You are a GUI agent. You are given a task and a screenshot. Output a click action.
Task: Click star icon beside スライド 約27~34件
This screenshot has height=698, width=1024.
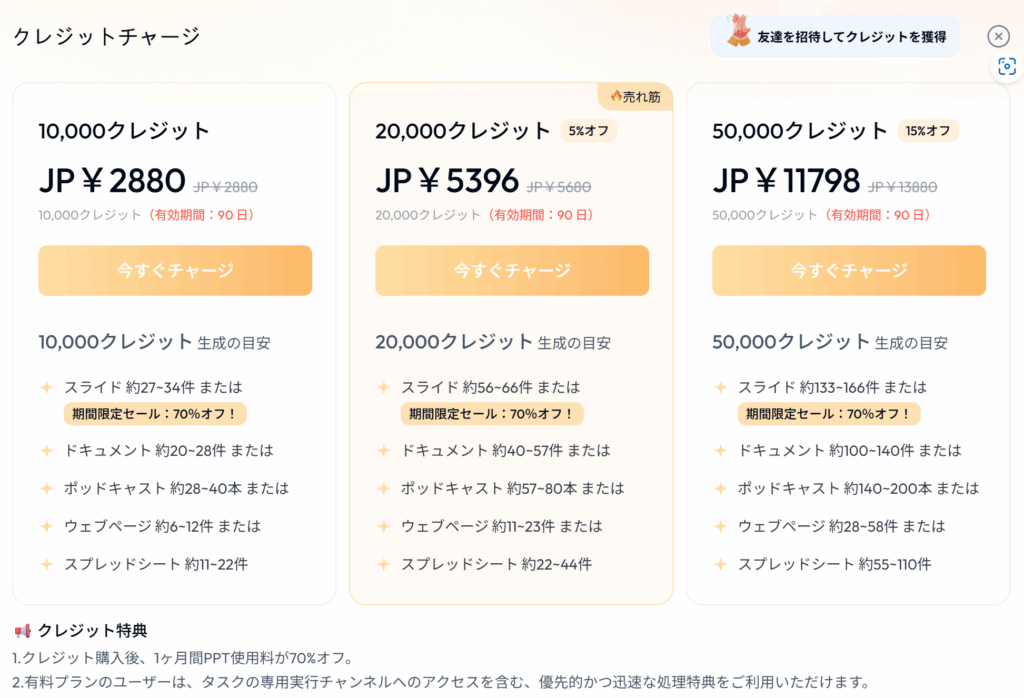click(47, 388)
